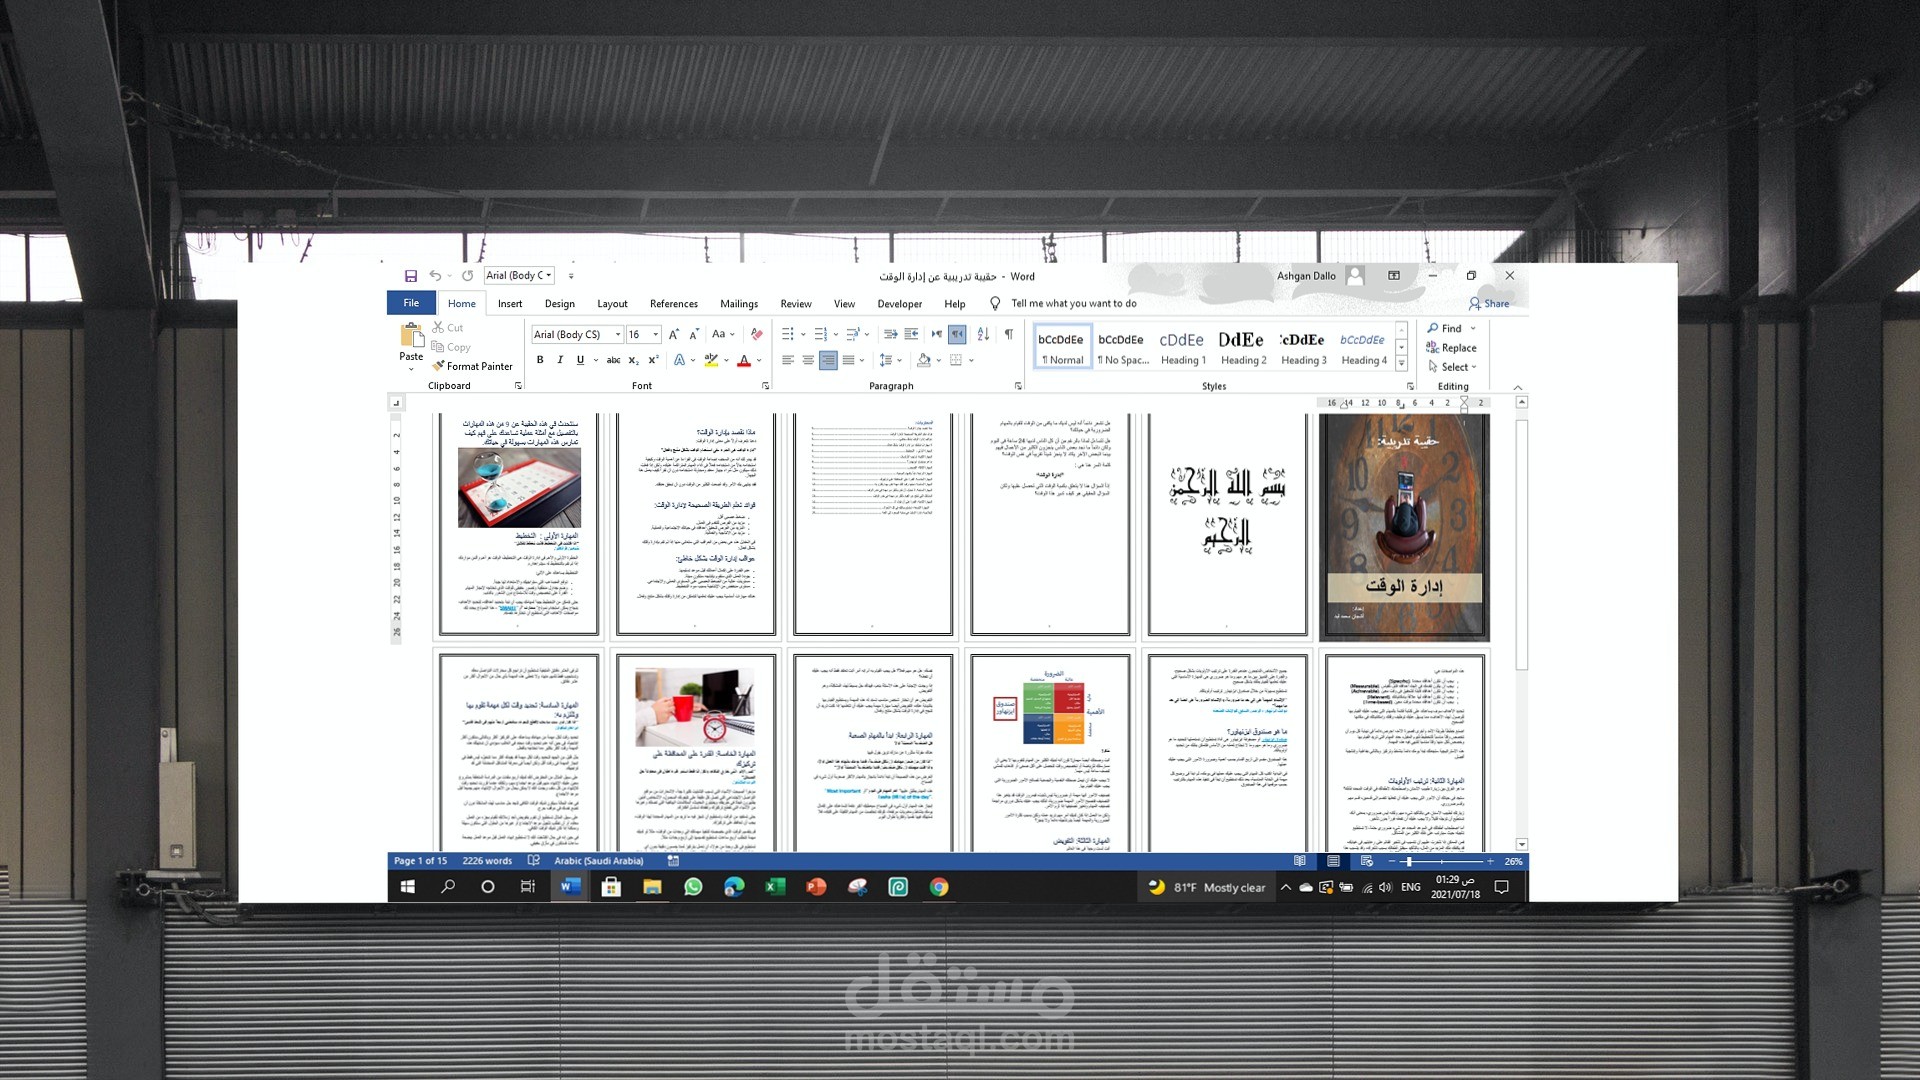Screen dimensions: 1920x1080
Task: Toggle Bold formatting
Action: pos(540,360)
